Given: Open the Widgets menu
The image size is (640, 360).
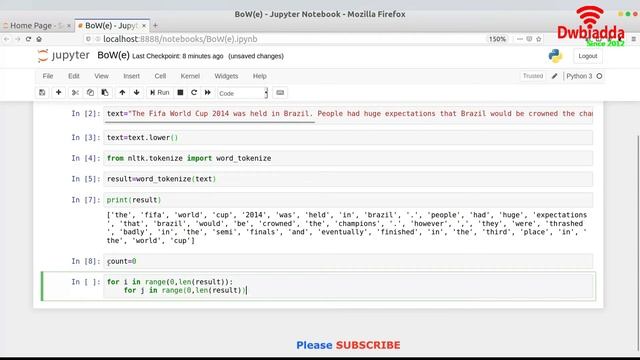Looking at the screenshot, I should coord(226,76).
